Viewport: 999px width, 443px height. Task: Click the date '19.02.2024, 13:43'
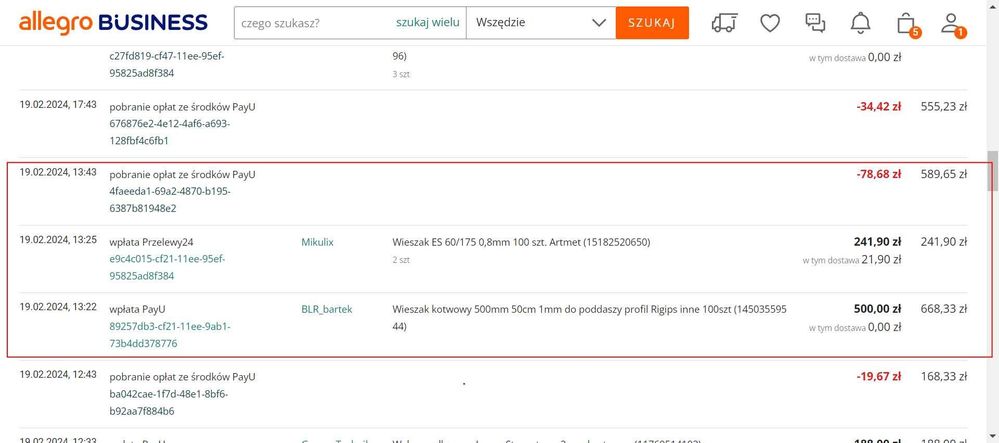click(58, 172)
